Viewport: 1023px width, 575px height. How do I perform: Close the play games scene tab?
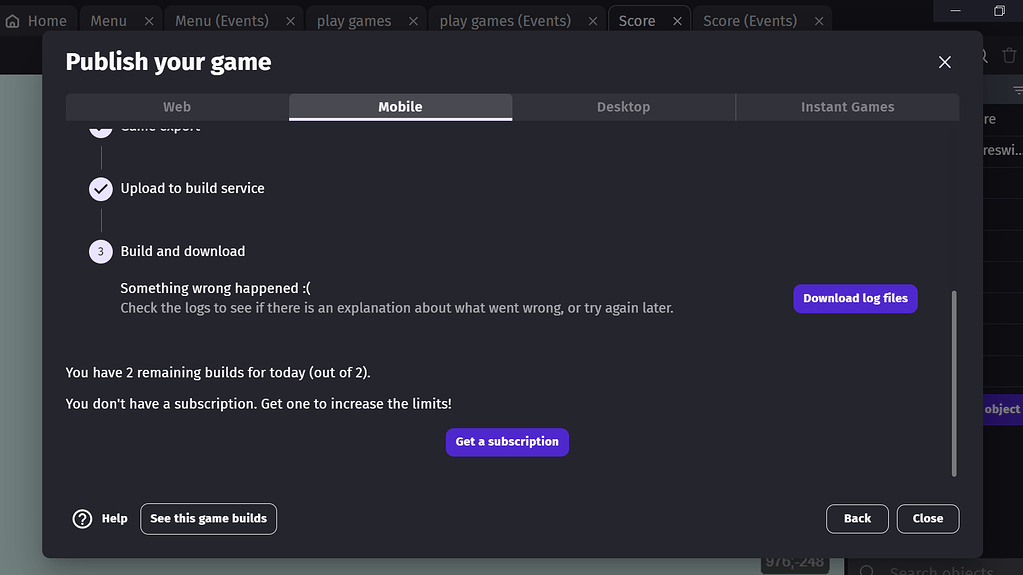pos(413,21)
